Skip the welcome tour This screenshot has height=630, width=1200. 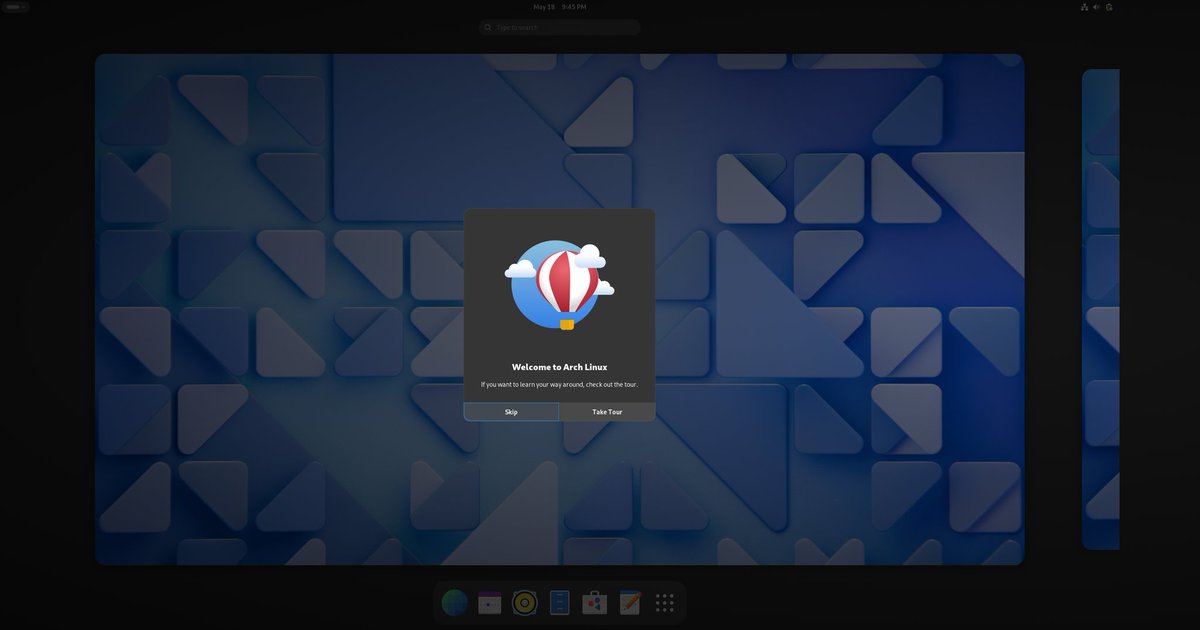(x=511, y=412)
